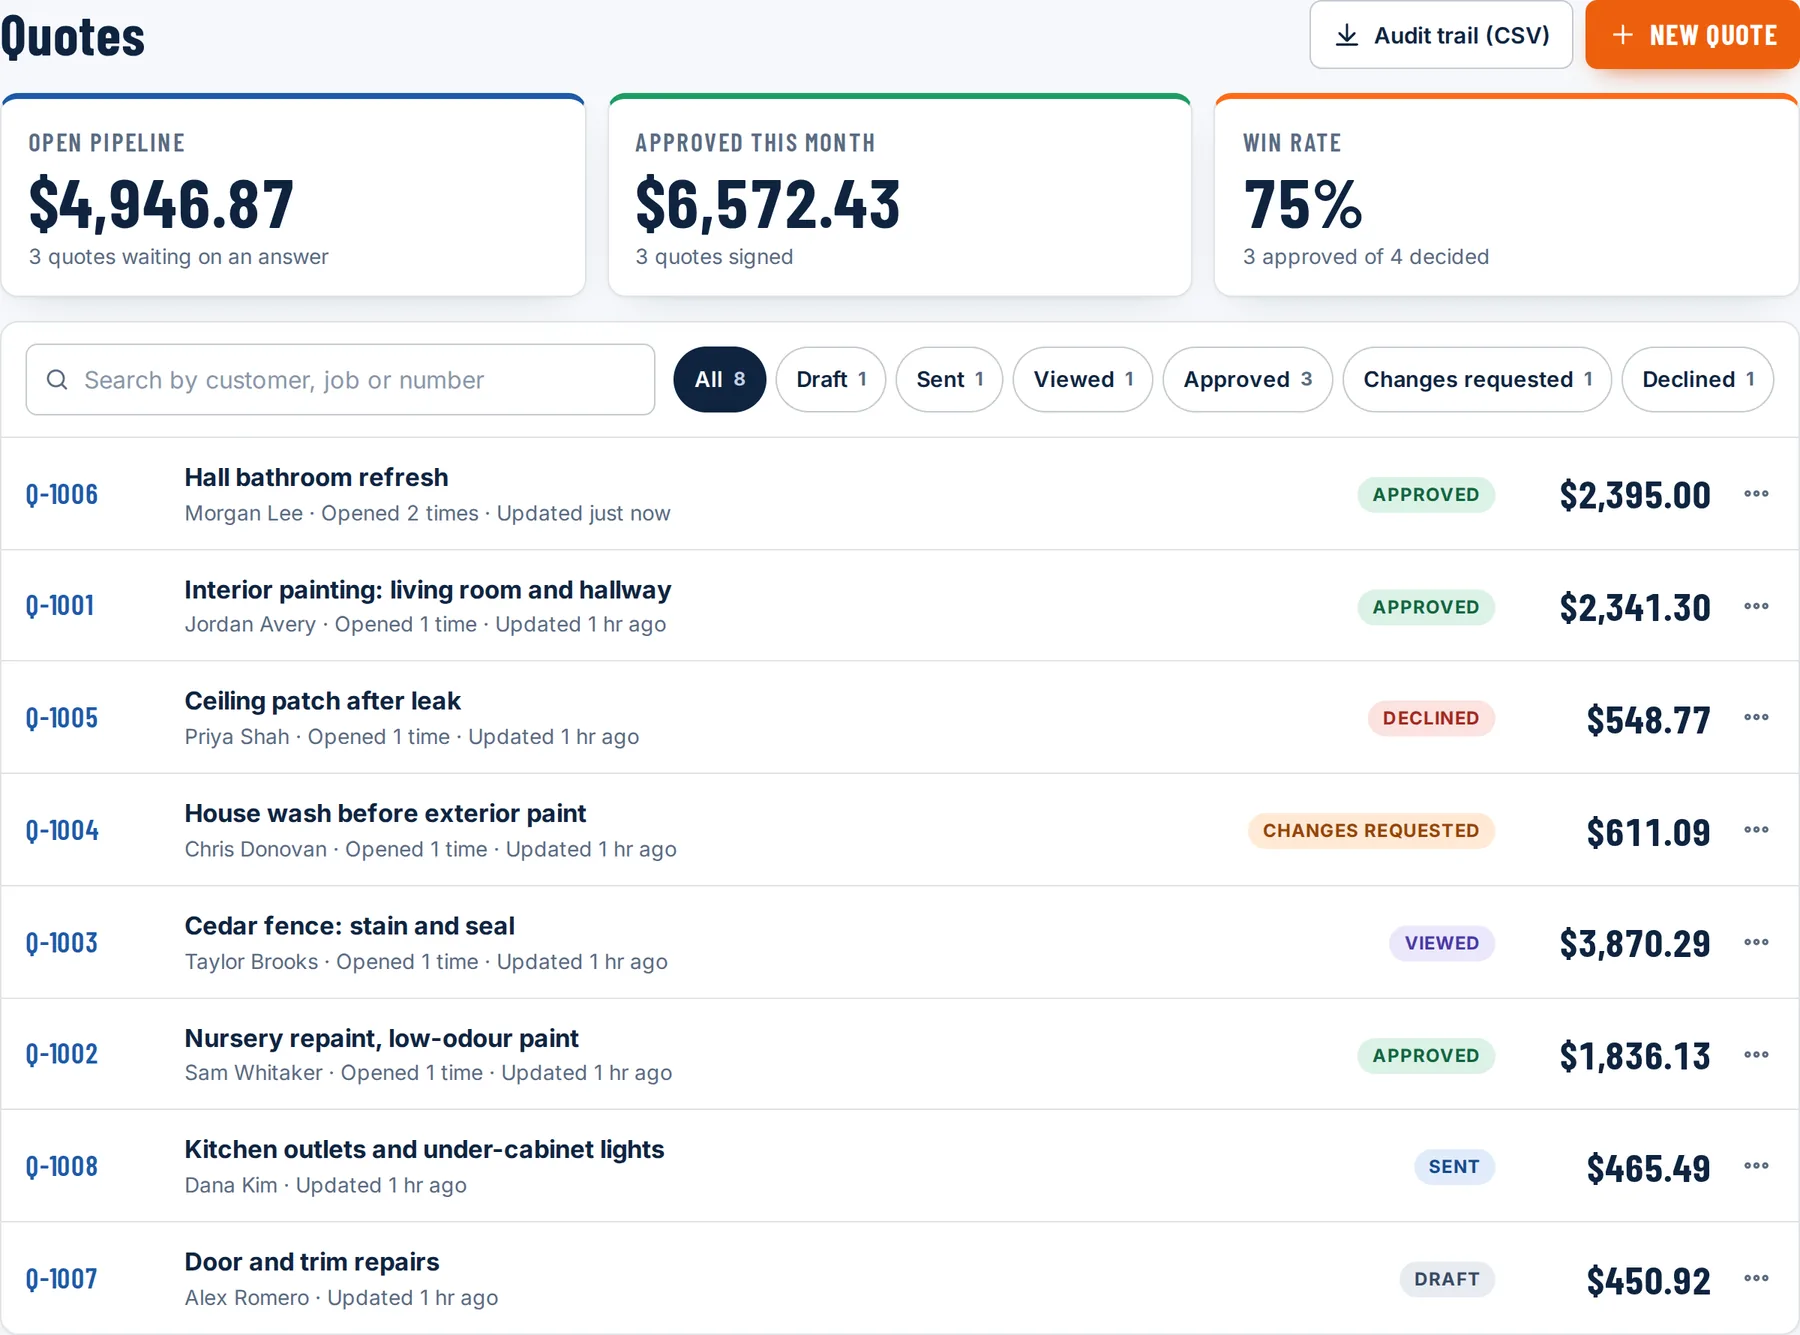The height and width of the screenshot is (1335, 1800).
Task: Open quote number Q-1005
Action: tap(62, 718)
